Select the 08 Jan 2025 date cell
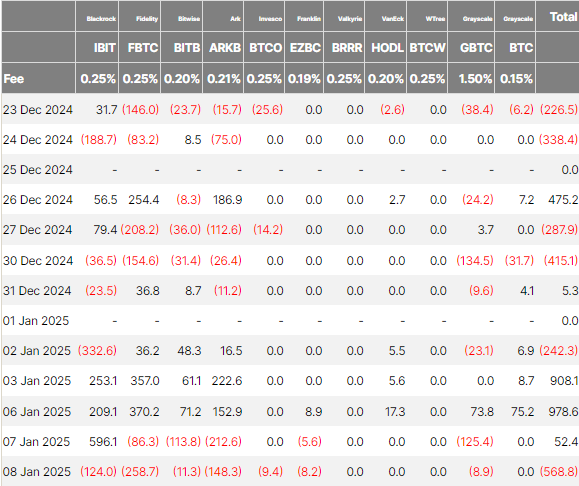 coord(37,471)
